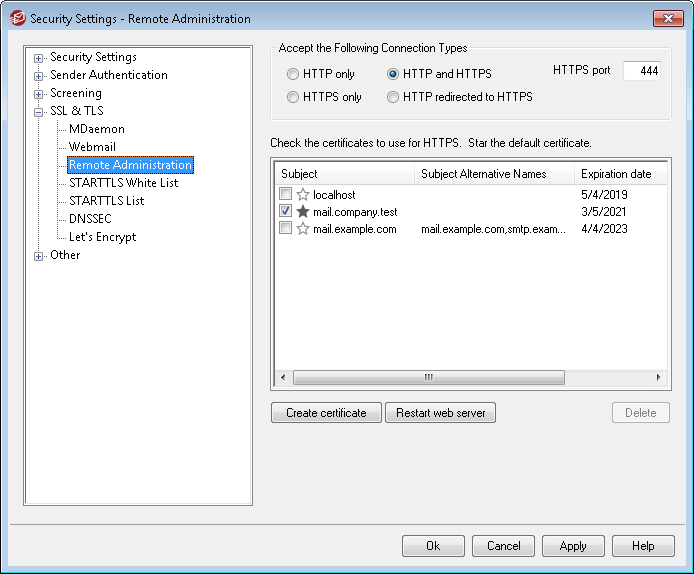Expand the Security Settings tree node
Viewport: 694px width, 574px height.
point(39,58)
